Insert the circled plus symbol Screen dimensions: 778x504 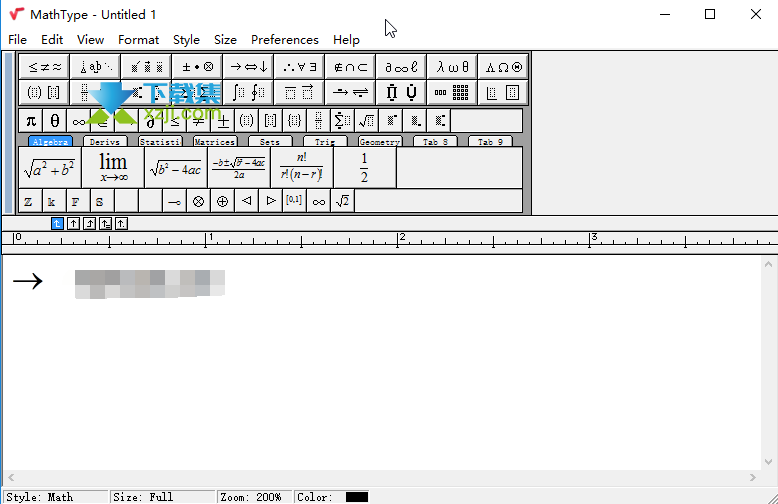pos(222,201)
